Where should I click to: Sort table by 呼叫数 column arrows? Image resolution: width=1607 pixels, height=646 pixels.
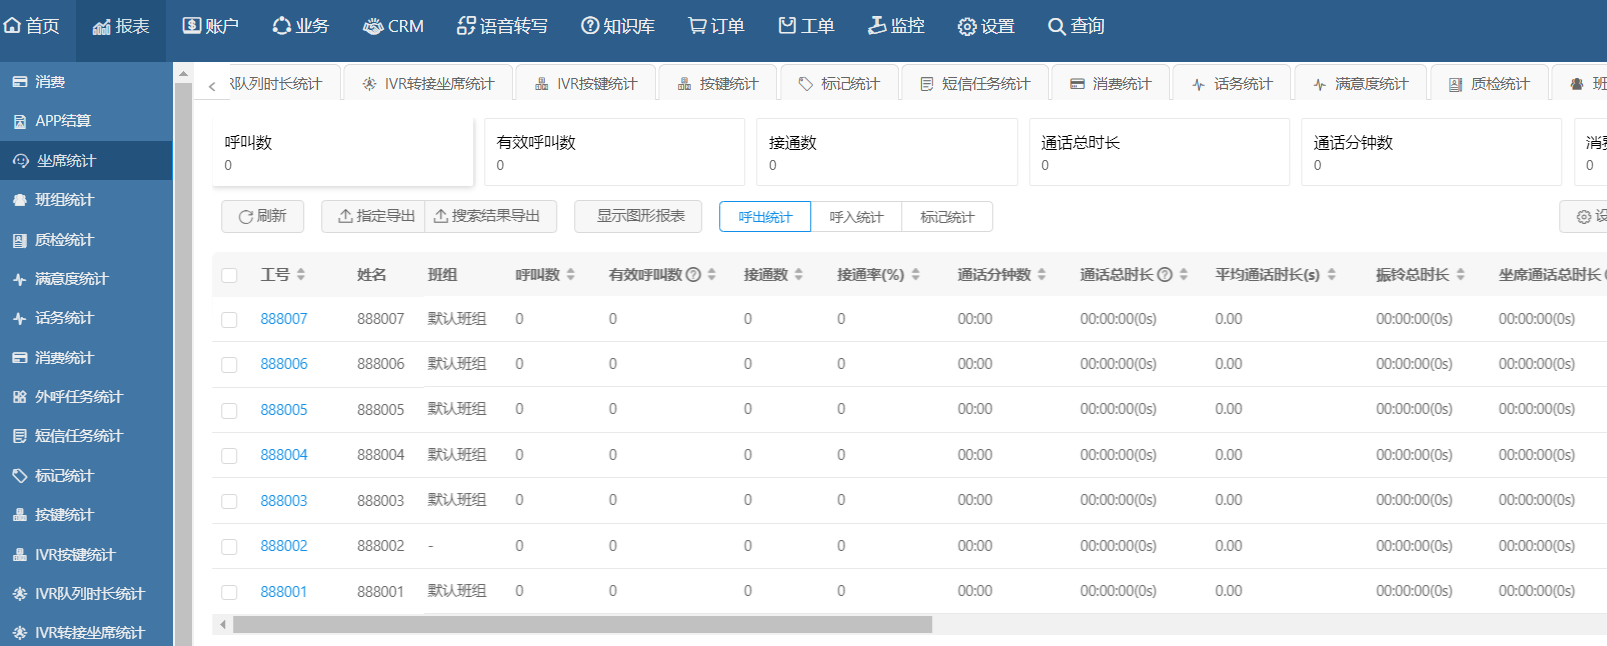point(571,275)
